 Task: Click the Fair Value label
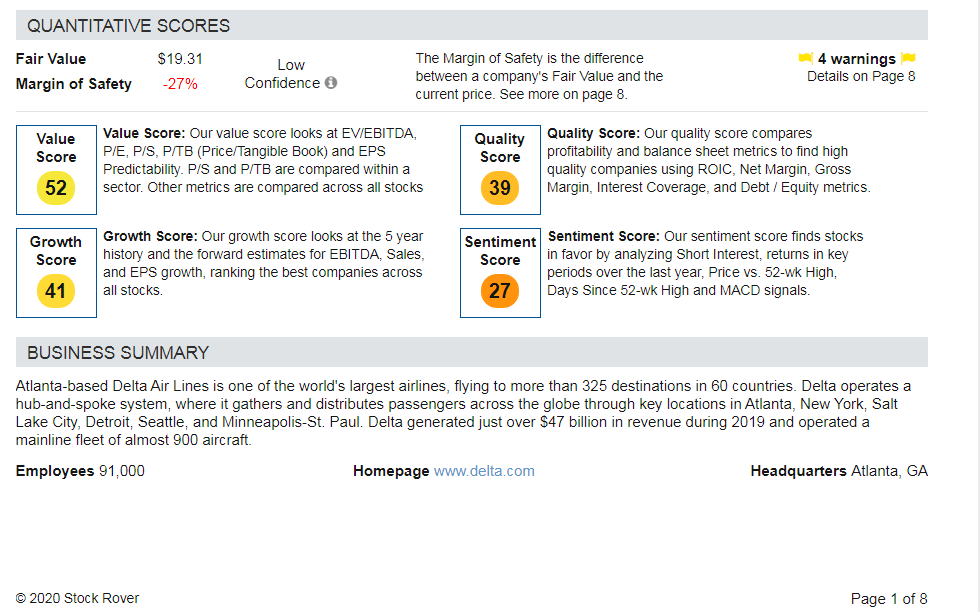(51, 59)
